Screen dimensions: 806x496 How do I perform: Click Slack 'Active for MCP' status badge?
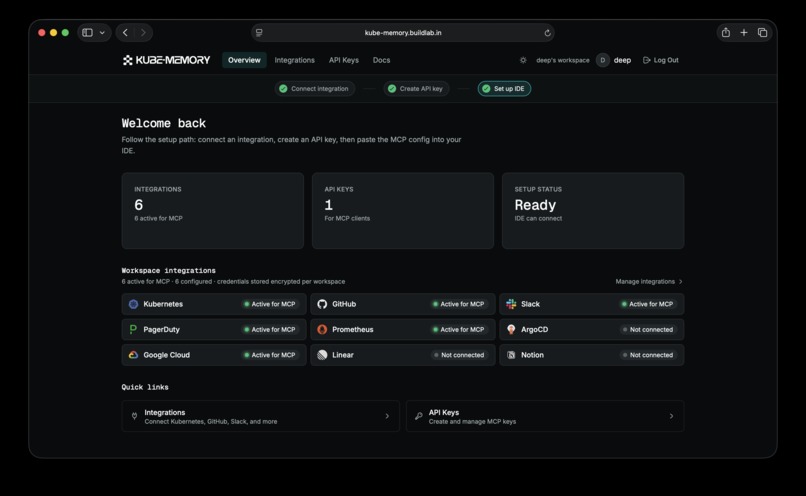coord(648,304)
